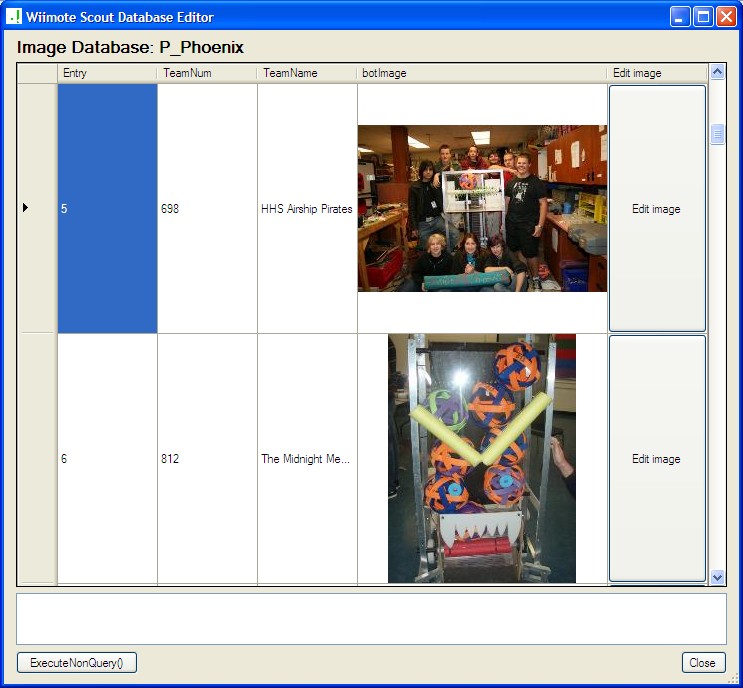Select Entry cell with value 5
Image resolution: width=743 pixels, height=688 pixels.
(108, 208)
